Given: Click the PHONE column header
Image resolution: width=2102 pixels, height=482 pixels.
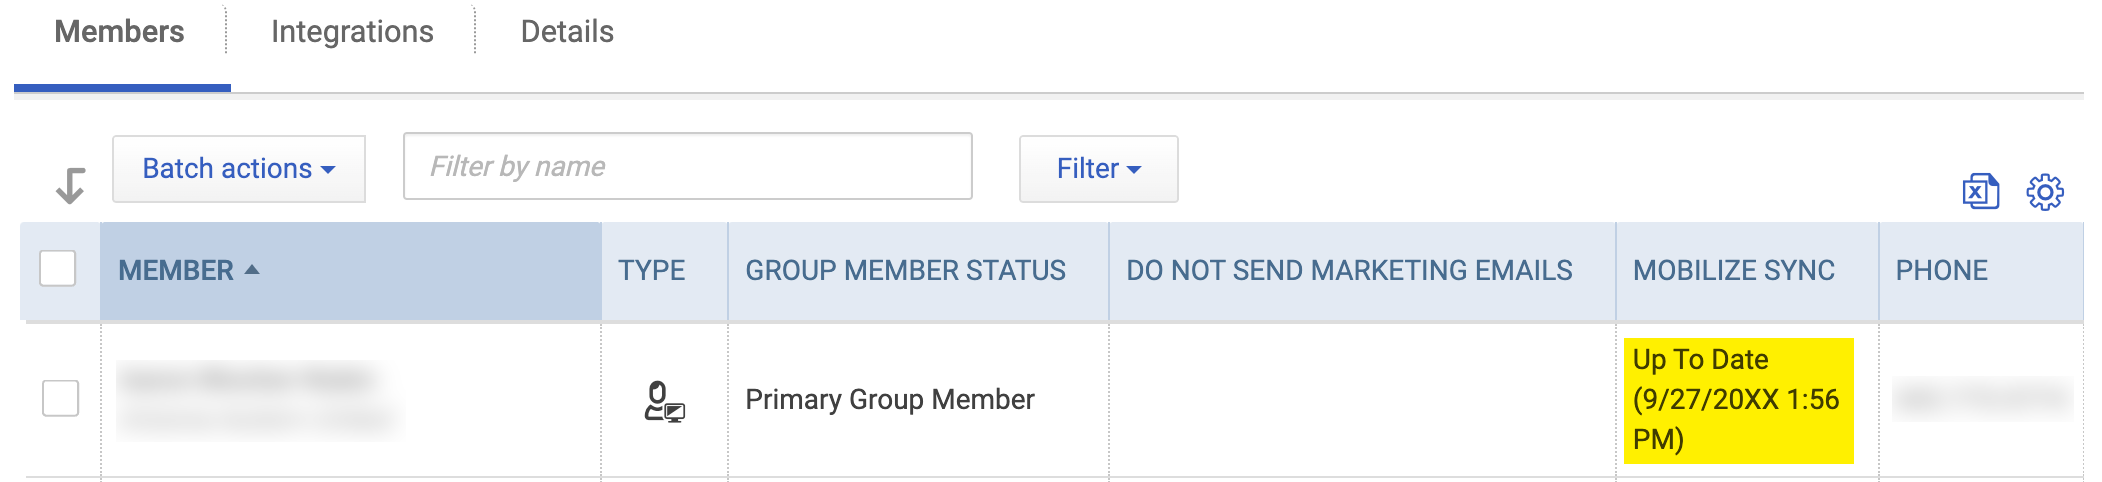Looking at the screenshot, I should pyautogui.click(x=1942, y=270).
